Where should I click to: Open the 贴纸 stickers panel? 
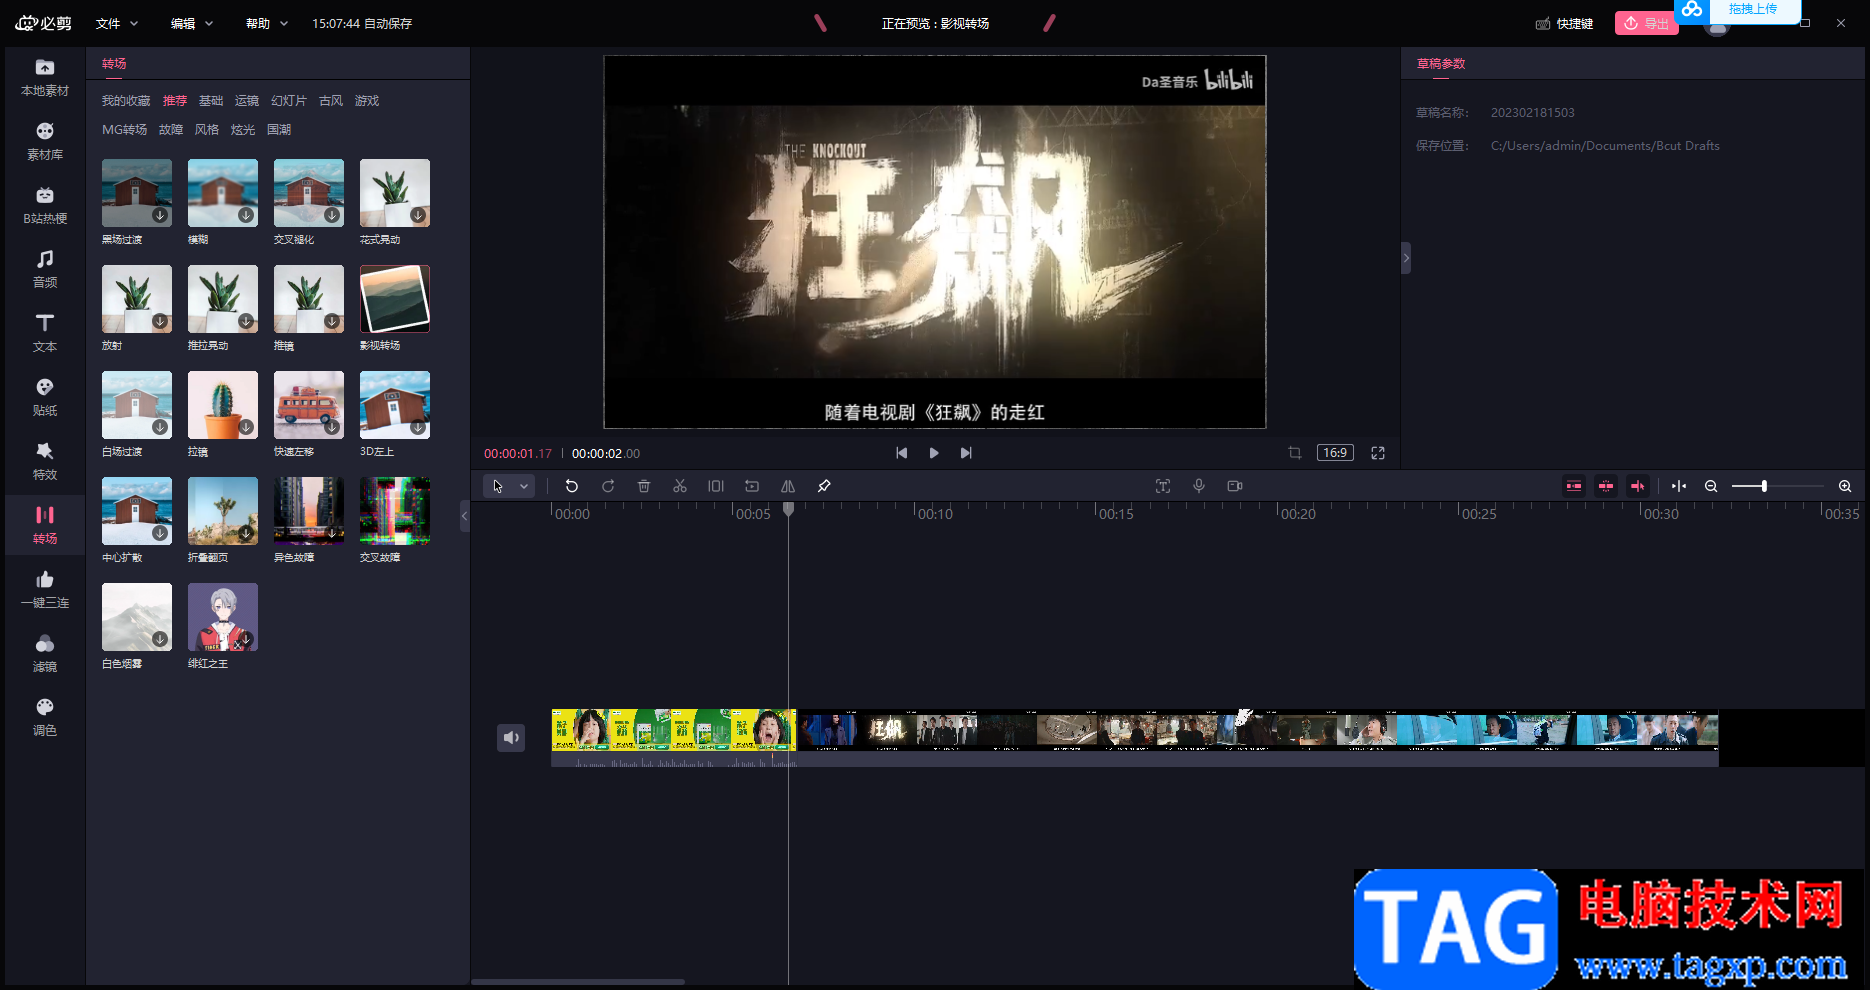tap(45, 398)
